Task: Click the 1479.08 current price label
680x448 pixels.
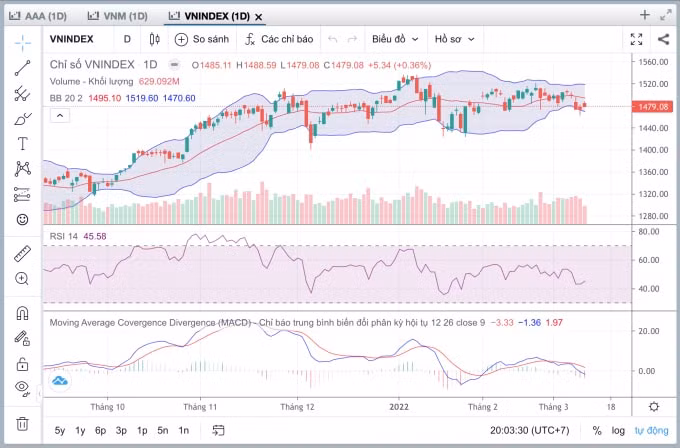Action: [652, 107]
